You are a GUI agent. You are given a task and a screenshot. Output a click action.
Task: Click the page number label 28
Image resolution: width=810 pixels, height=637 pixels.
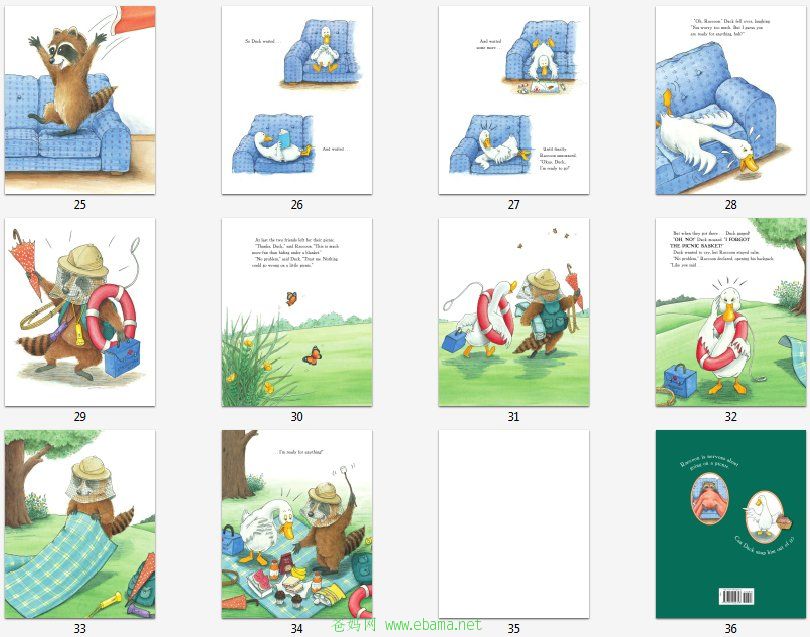coord(730,205)
